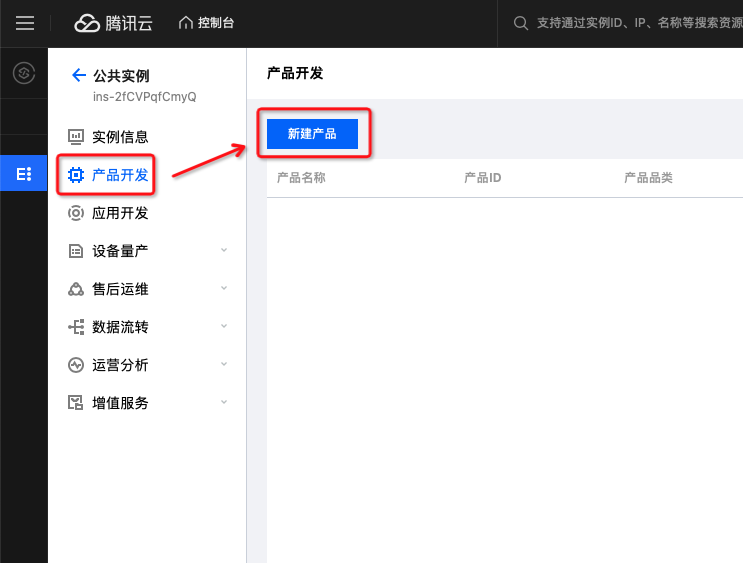Image resolution: width=743 pixels, height=563 pixels.
Task: Select the blue IoT Explorer rail icon
Action: click(x=24, y=173)
